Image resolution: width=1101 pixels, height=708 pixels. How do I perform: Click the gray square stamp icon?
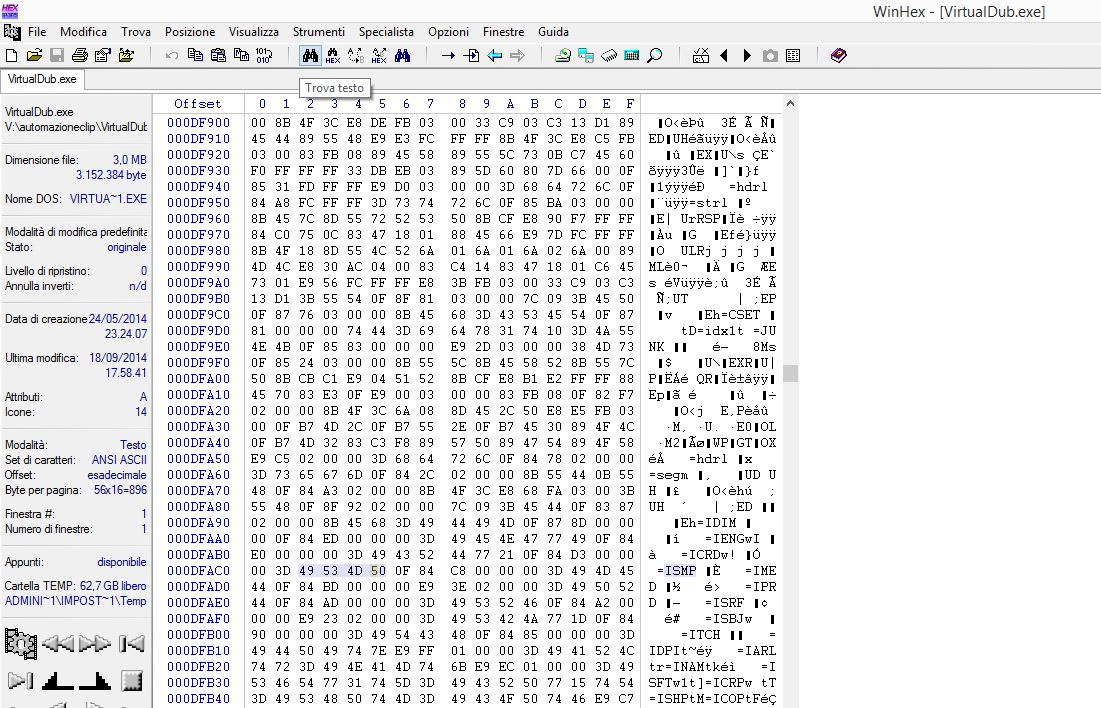[131, 680]
